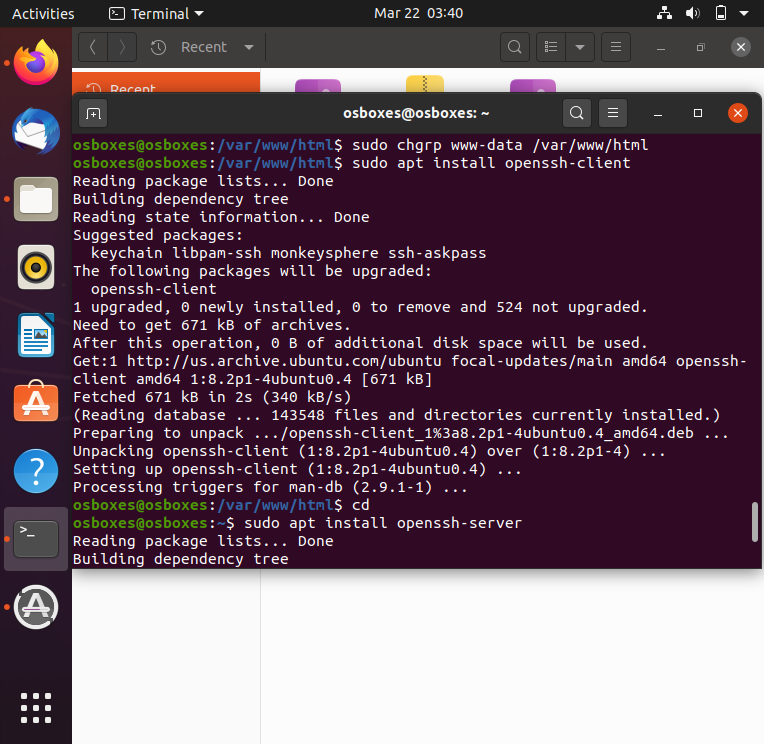Open the Files app in the dock

tap(36, 199)
